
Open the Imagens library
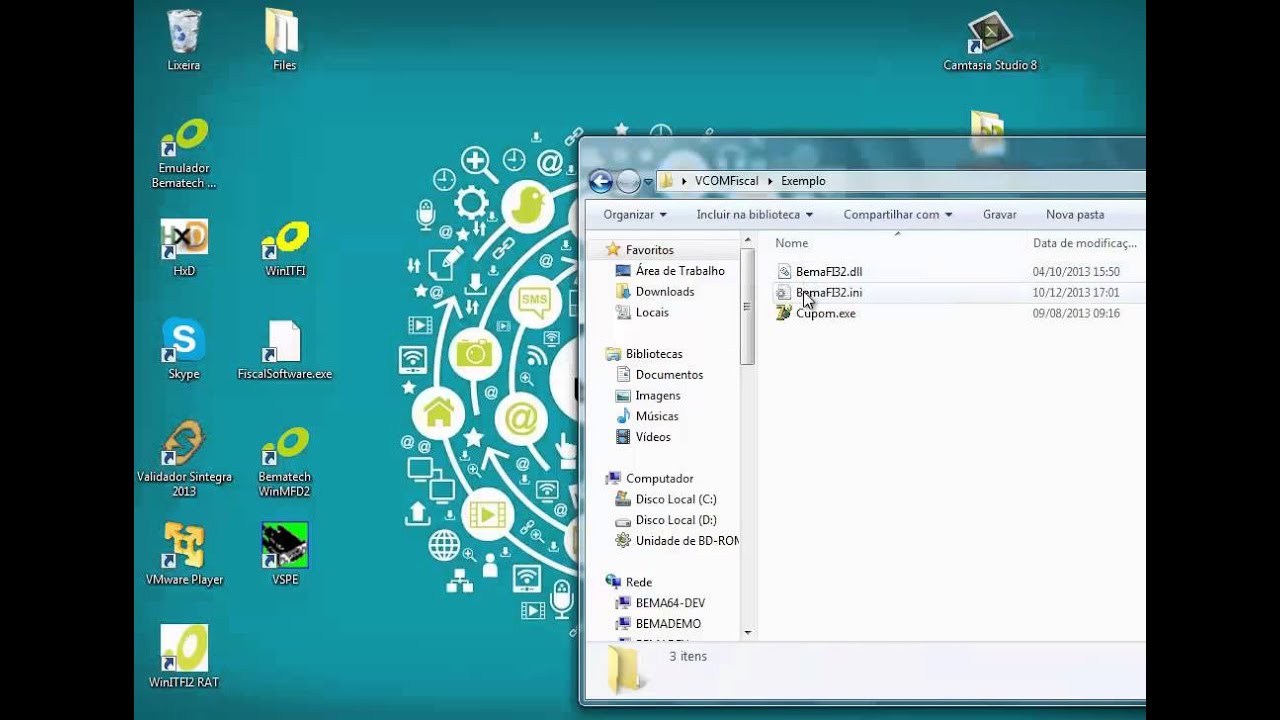coord(658,396)
